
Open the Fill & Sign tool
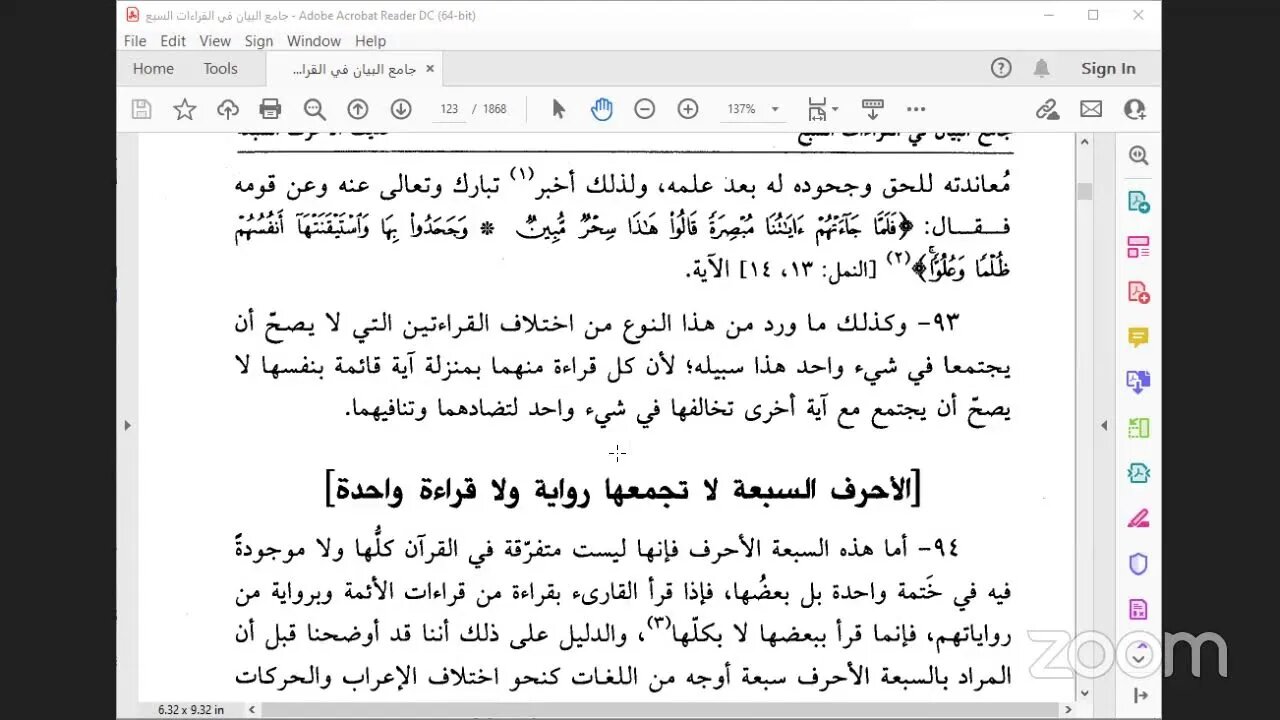point(1138,519)
